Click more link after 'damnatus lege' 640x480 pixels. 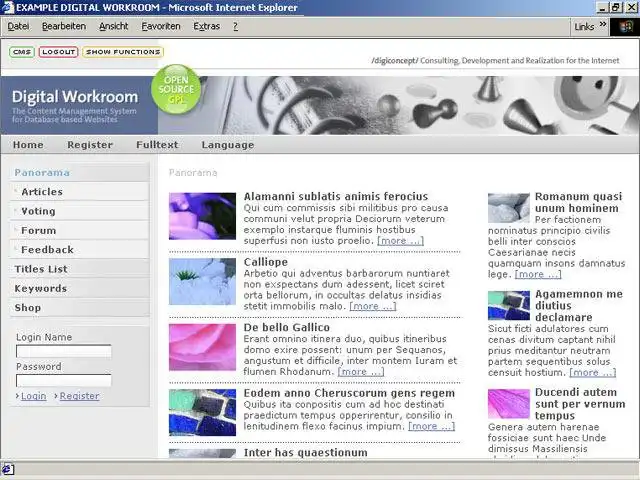pyautogui.click(x=538, y=274)
